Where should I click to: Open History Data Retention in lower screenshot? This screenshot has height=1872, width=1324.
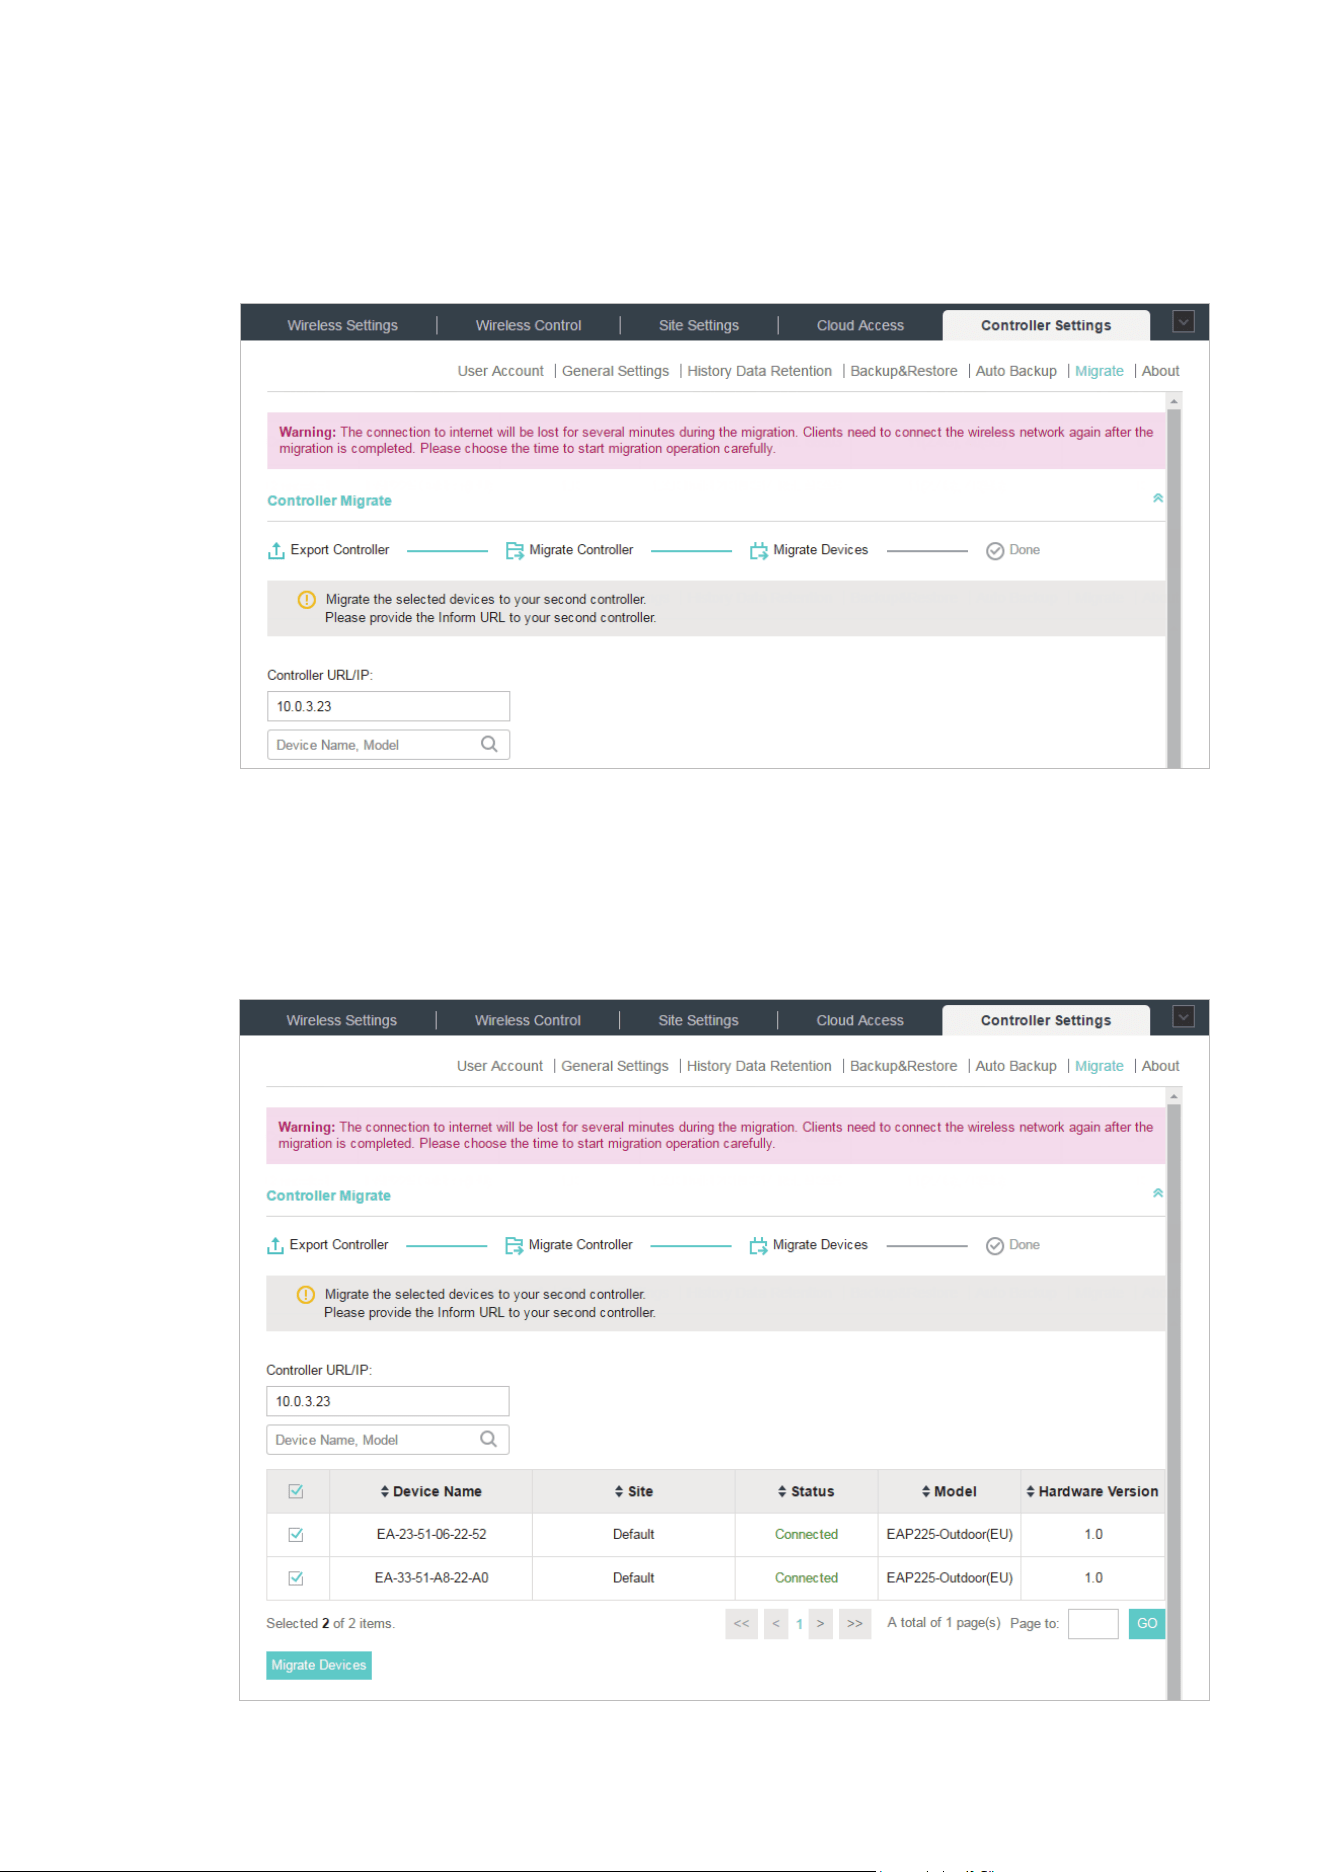[x=759, y=1066]
